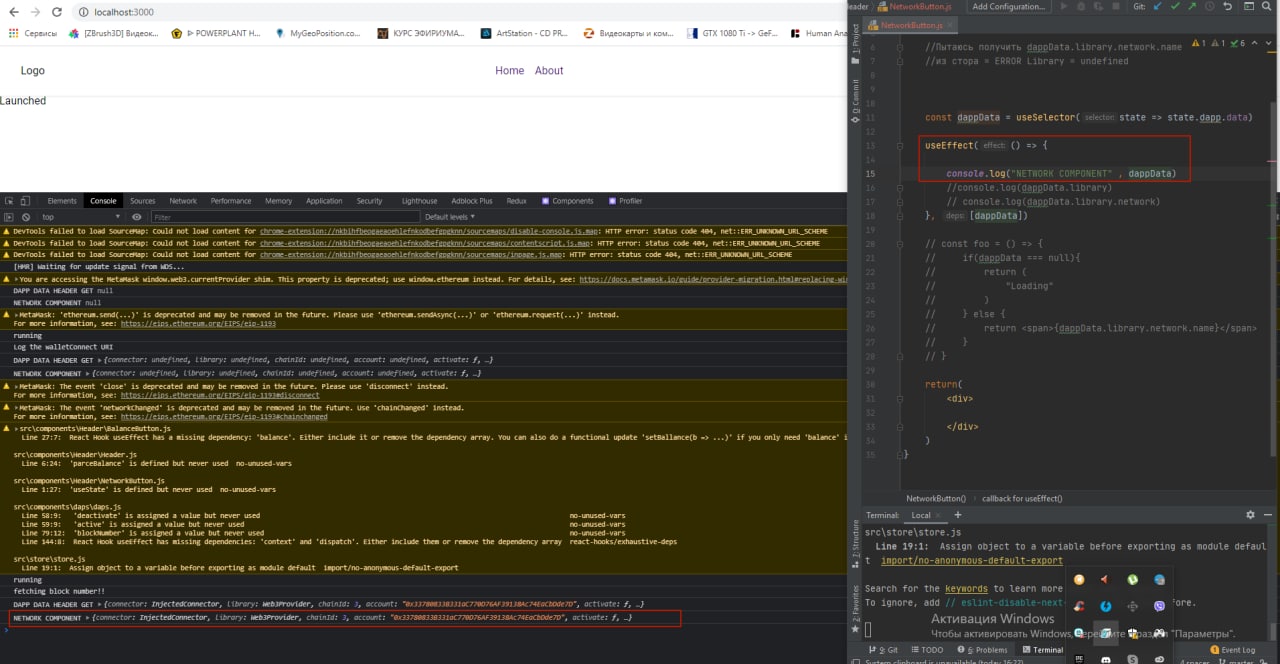The image size is (1280, 664).
Task: Open the GTX 1080 Ti bookmark
Action: point(732,33)
